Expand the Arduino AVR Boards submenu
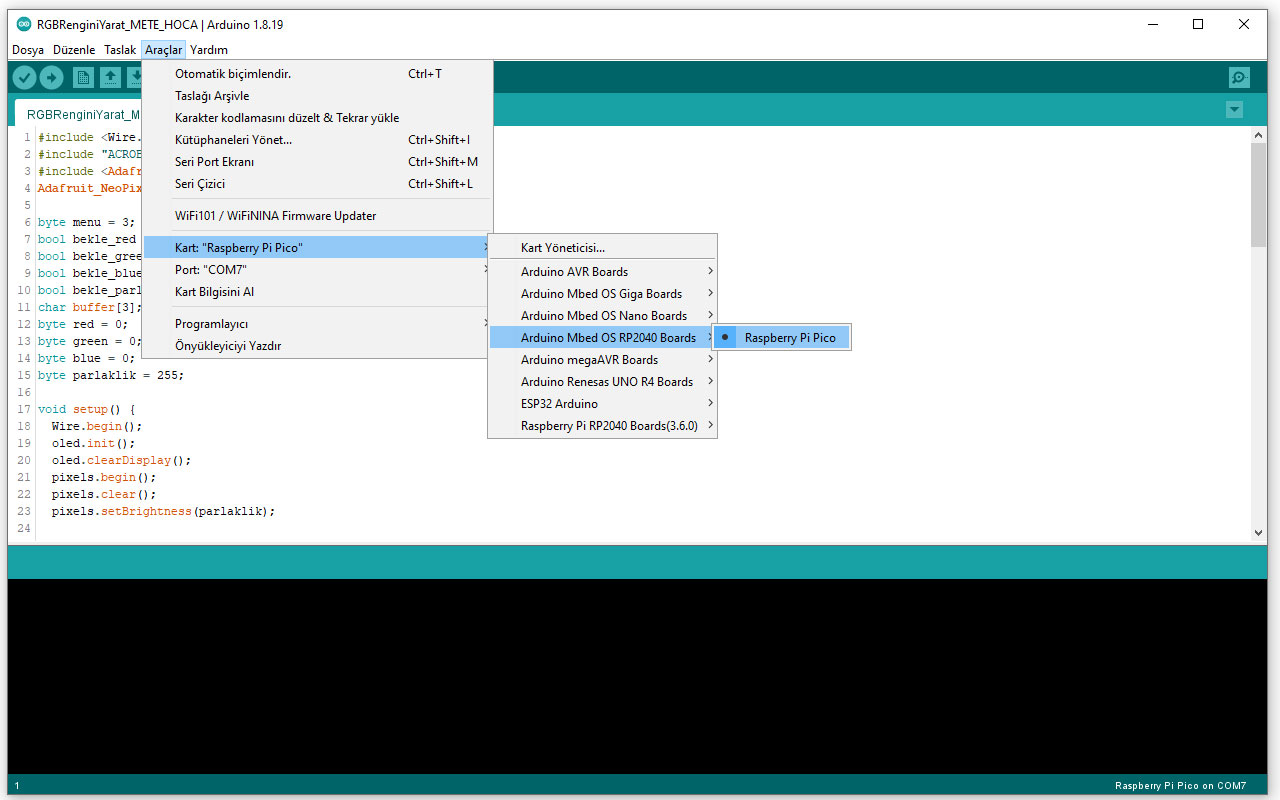Viewport: 1280px width, 800px height. pos(603,272)
